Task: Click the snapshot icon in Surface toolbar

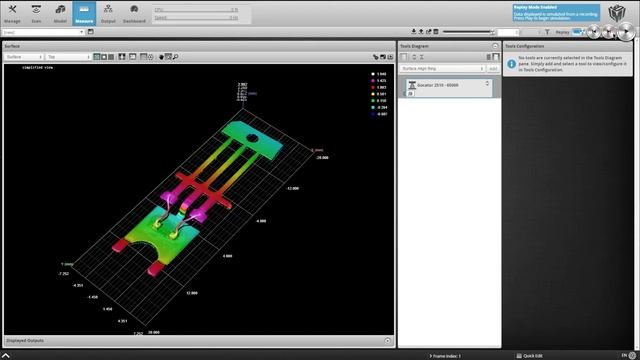Action: 383,57
